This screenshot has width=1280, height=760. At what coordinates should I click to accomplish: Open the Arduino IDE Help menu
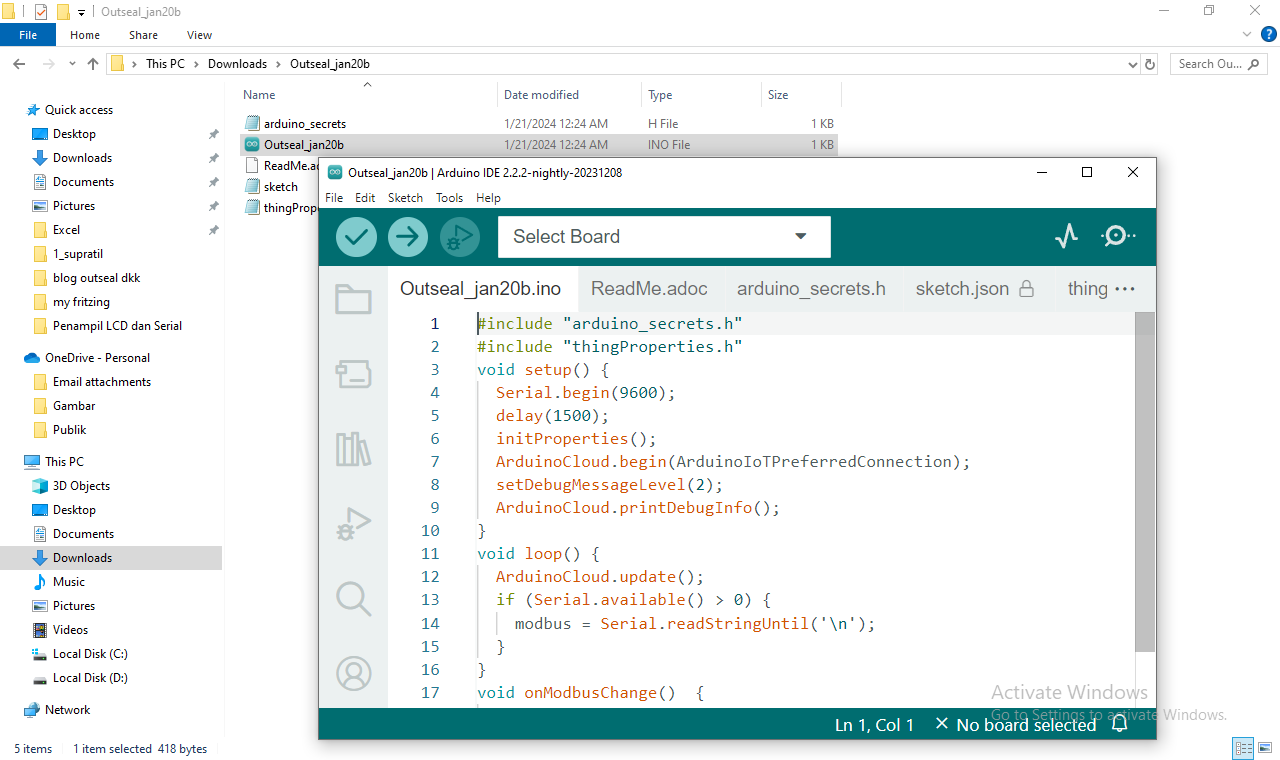[488, 198]
